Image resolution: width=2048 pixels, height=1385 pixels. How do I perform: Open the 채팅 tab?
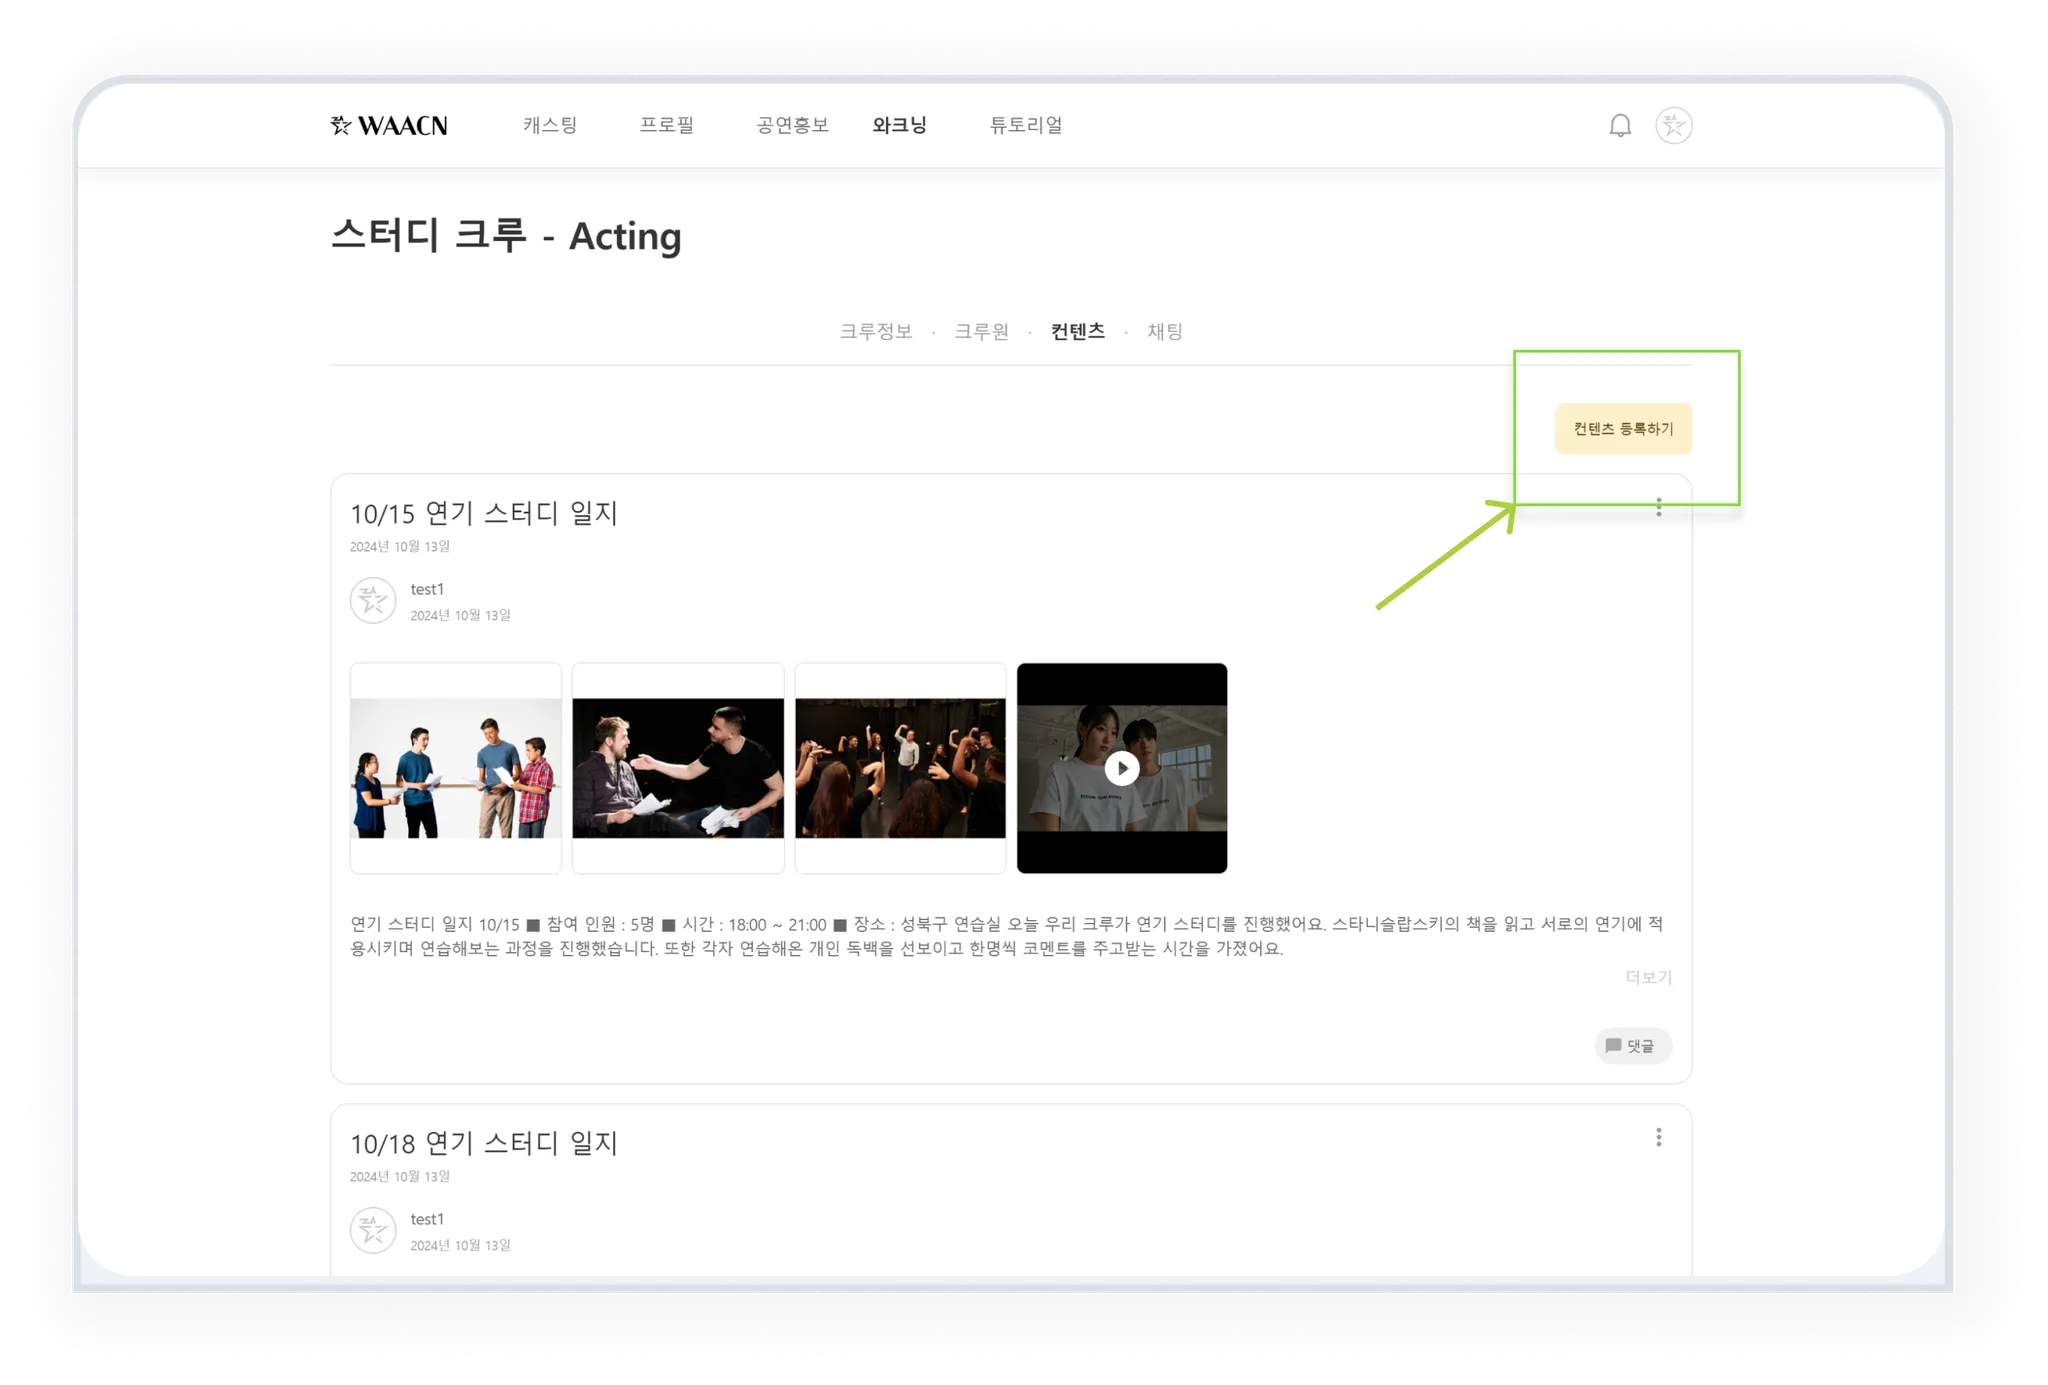[x=1164, y=332]
